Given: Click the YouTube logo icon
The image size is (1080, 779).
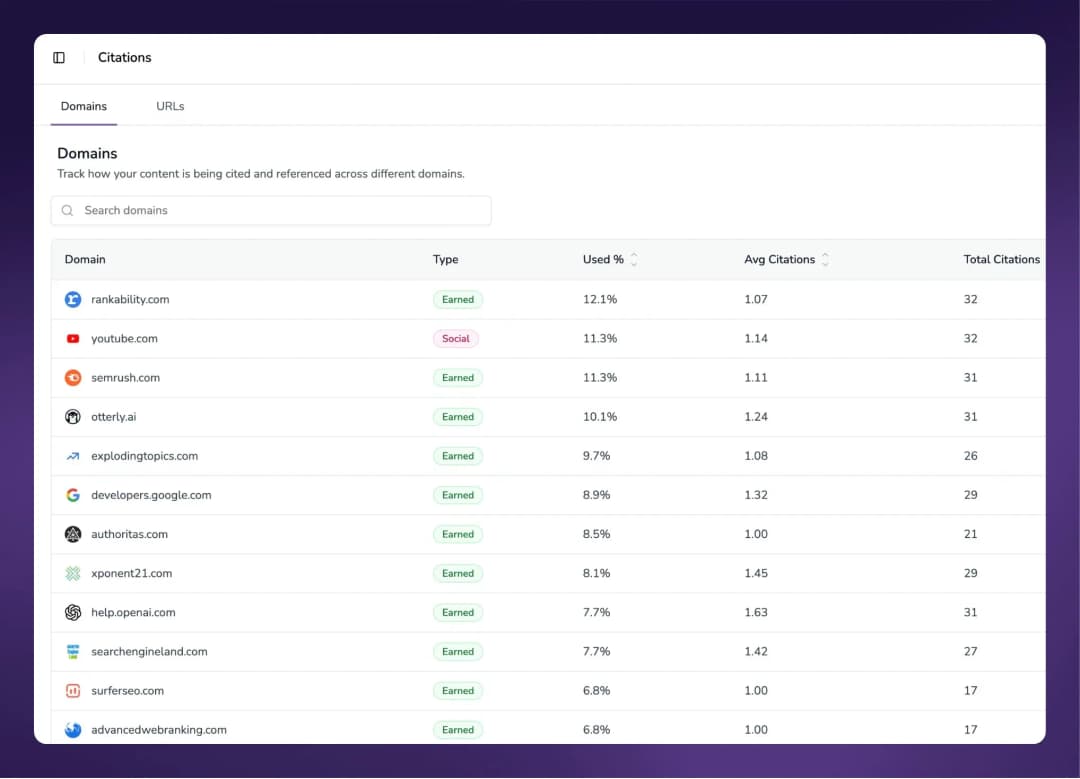Looking at the screenshot, I should tap(73, 339).
